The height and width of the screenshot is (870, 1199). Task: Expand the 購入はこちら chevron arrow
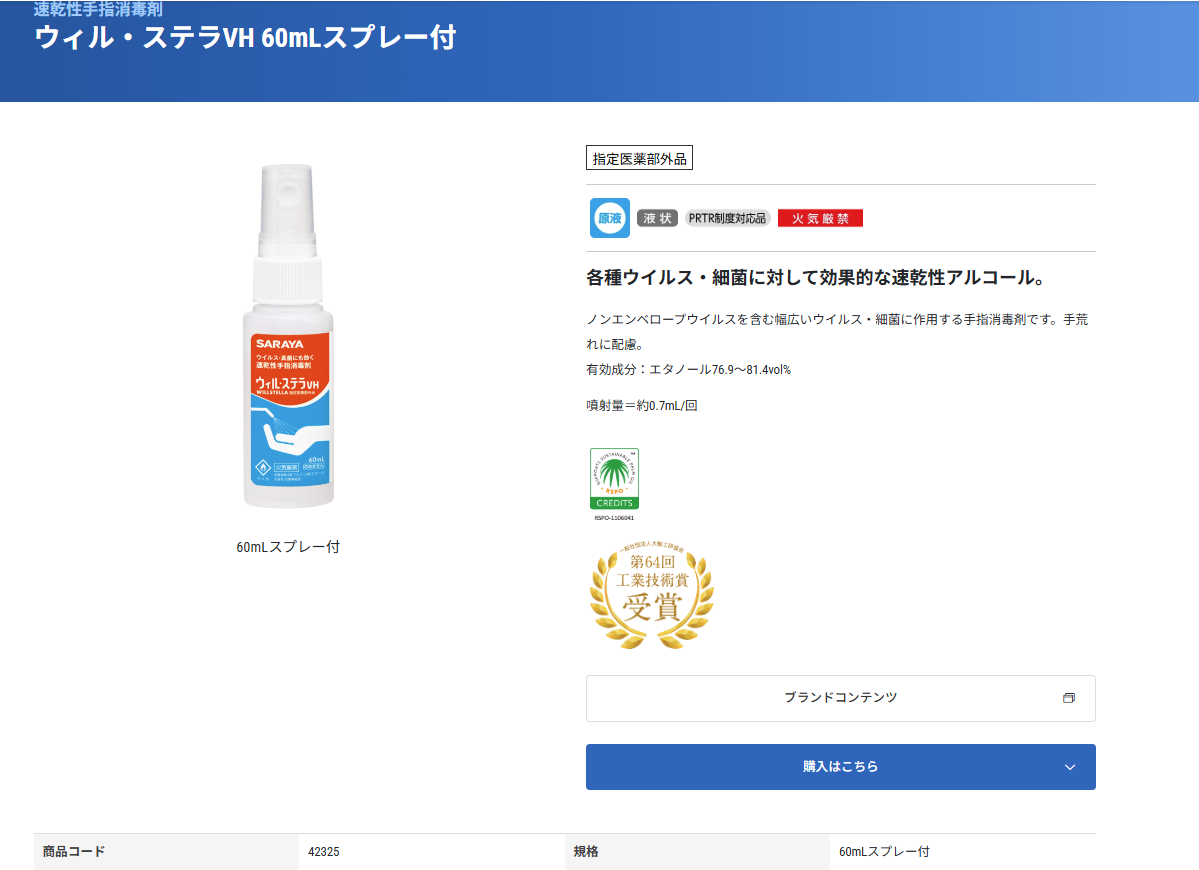[x=1070, y=767]
